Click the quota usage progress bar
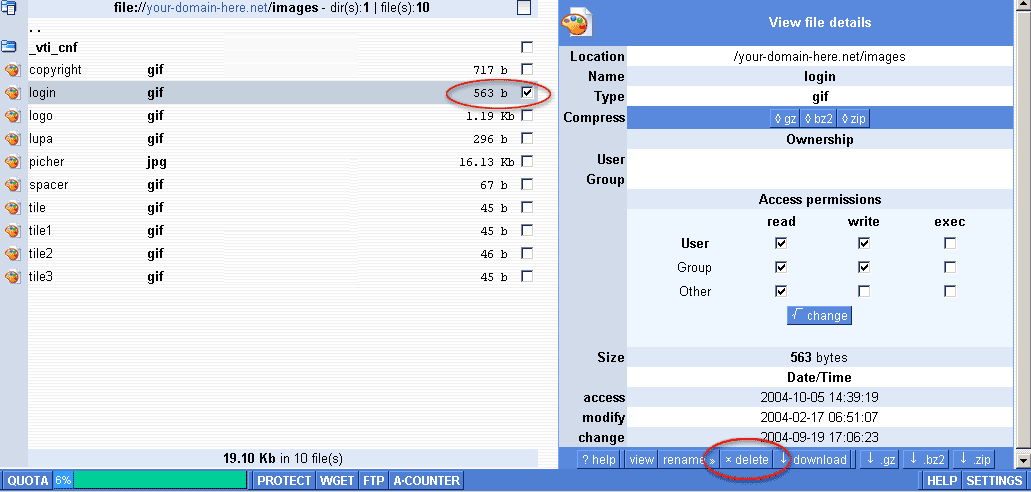Image resolution: width=1031 pixels, height=492 pixels. coord(160,481)
